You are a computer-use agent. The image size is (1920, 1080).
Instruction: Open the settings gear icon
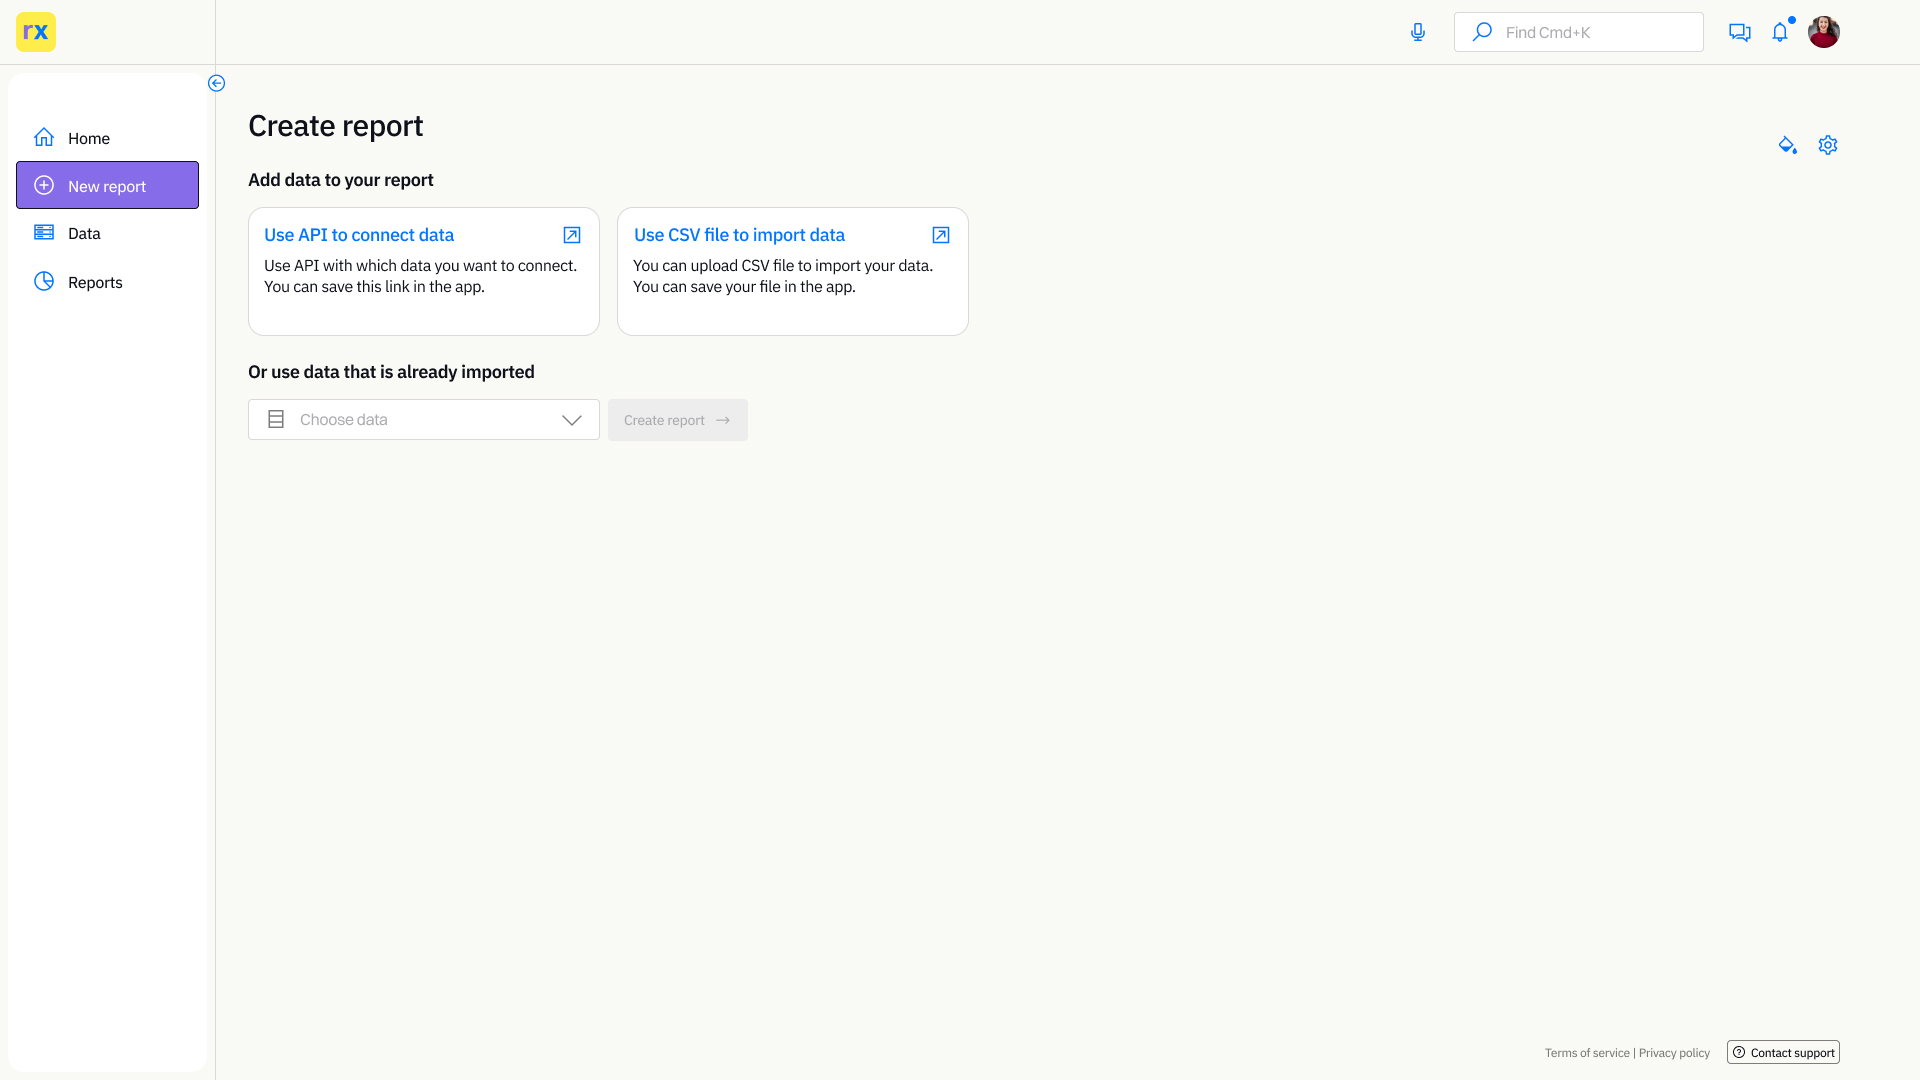(x=1828, y=145)
